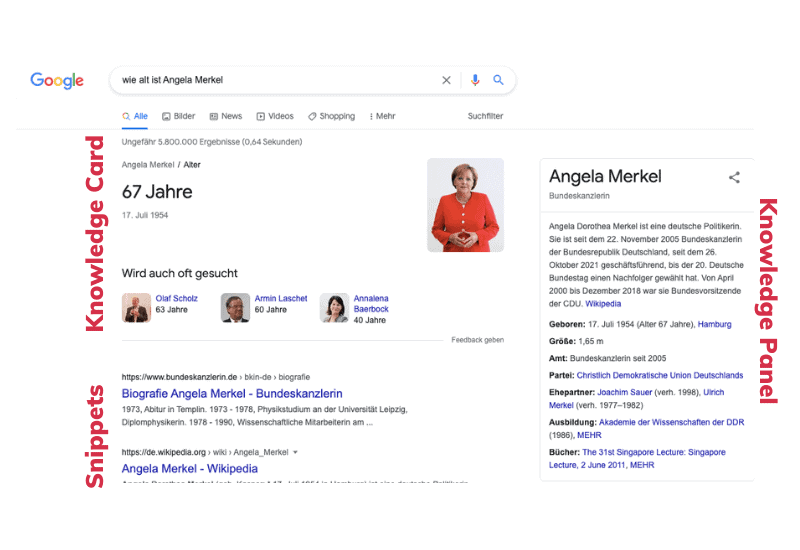
Task: Click the Ungefähr 5.800.000 Ergebnisse count
Action: (x=212, y=142)
